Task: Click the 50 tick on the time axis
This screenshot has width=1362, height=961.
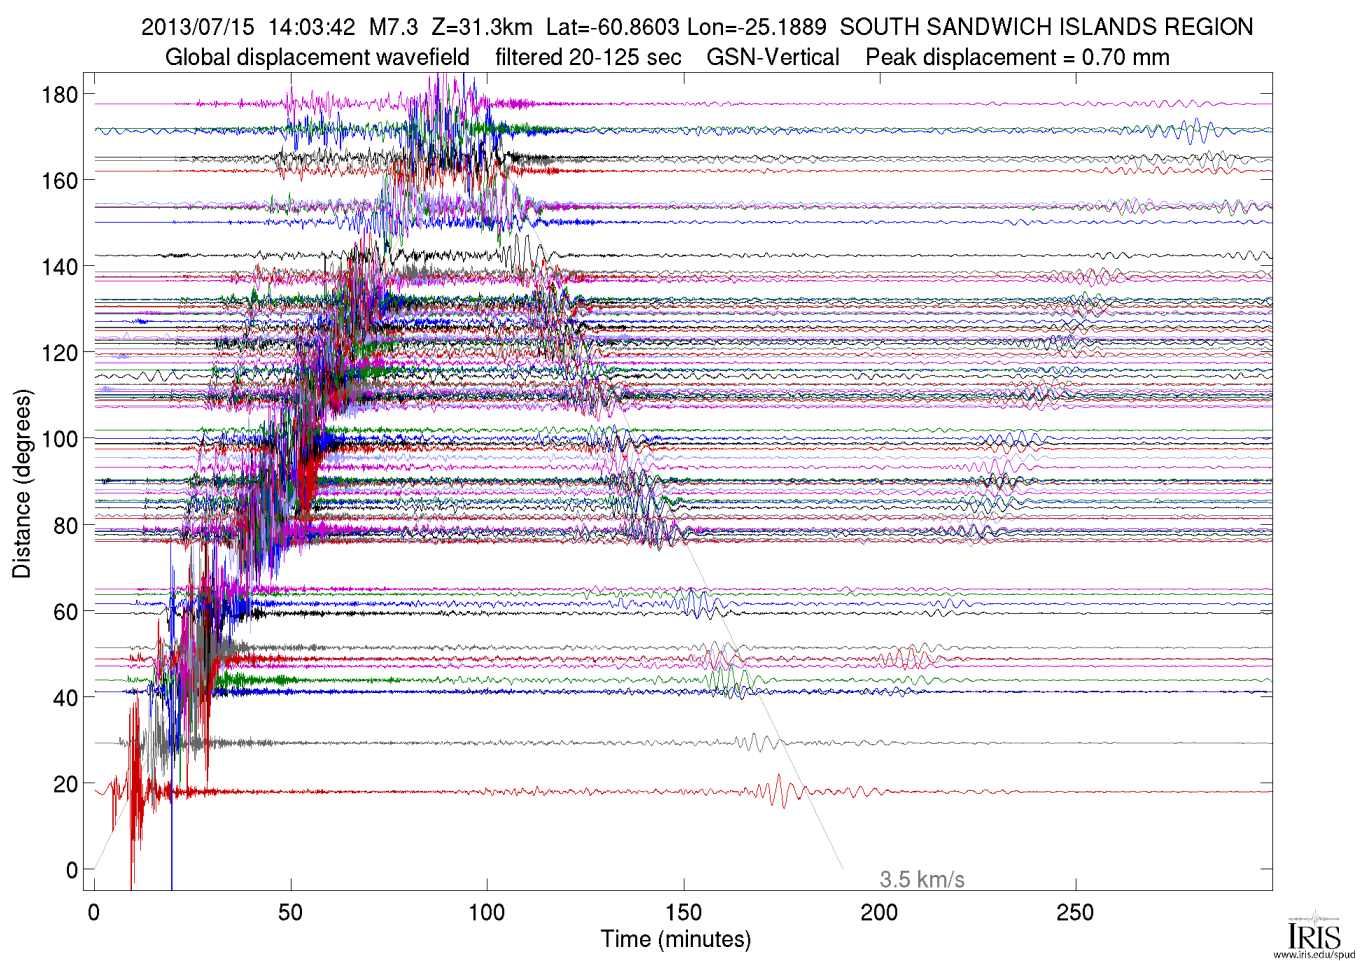Action: coord(290,912)
